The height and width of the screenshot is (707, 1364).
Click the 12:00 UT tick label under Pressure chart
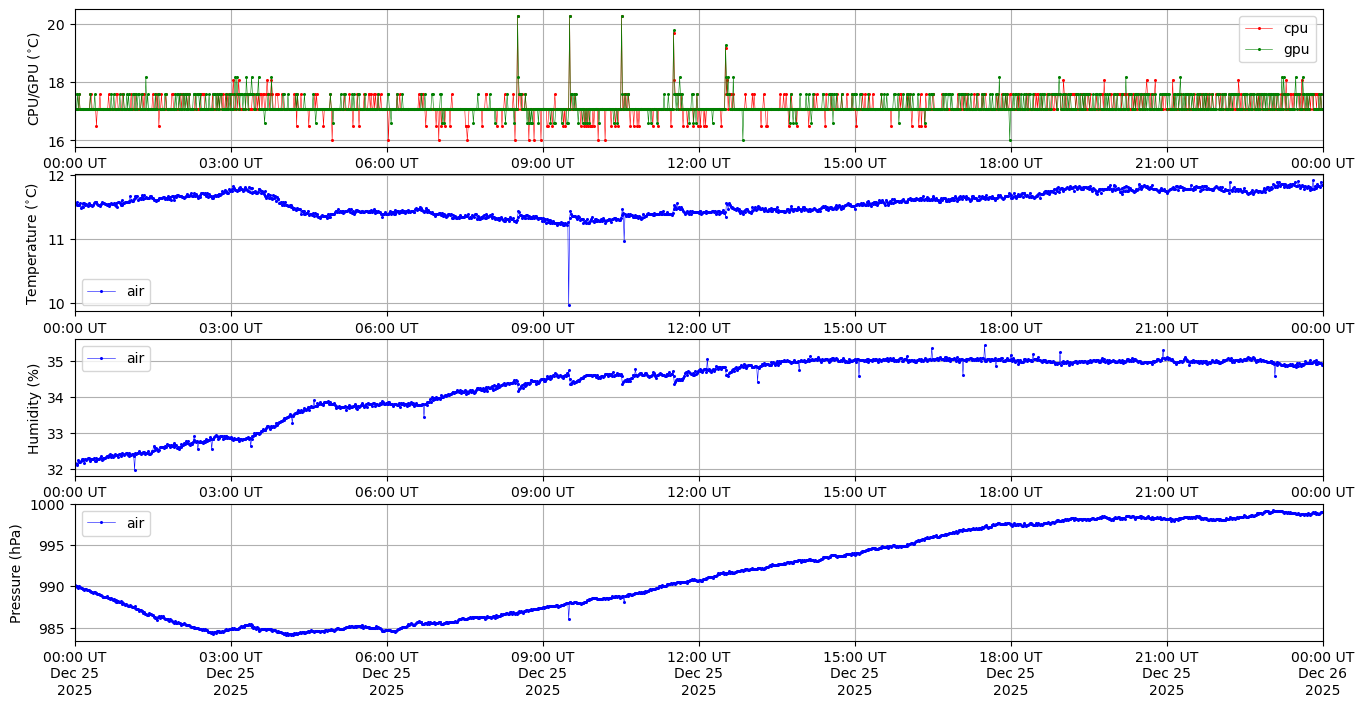[x=698, y=657]
